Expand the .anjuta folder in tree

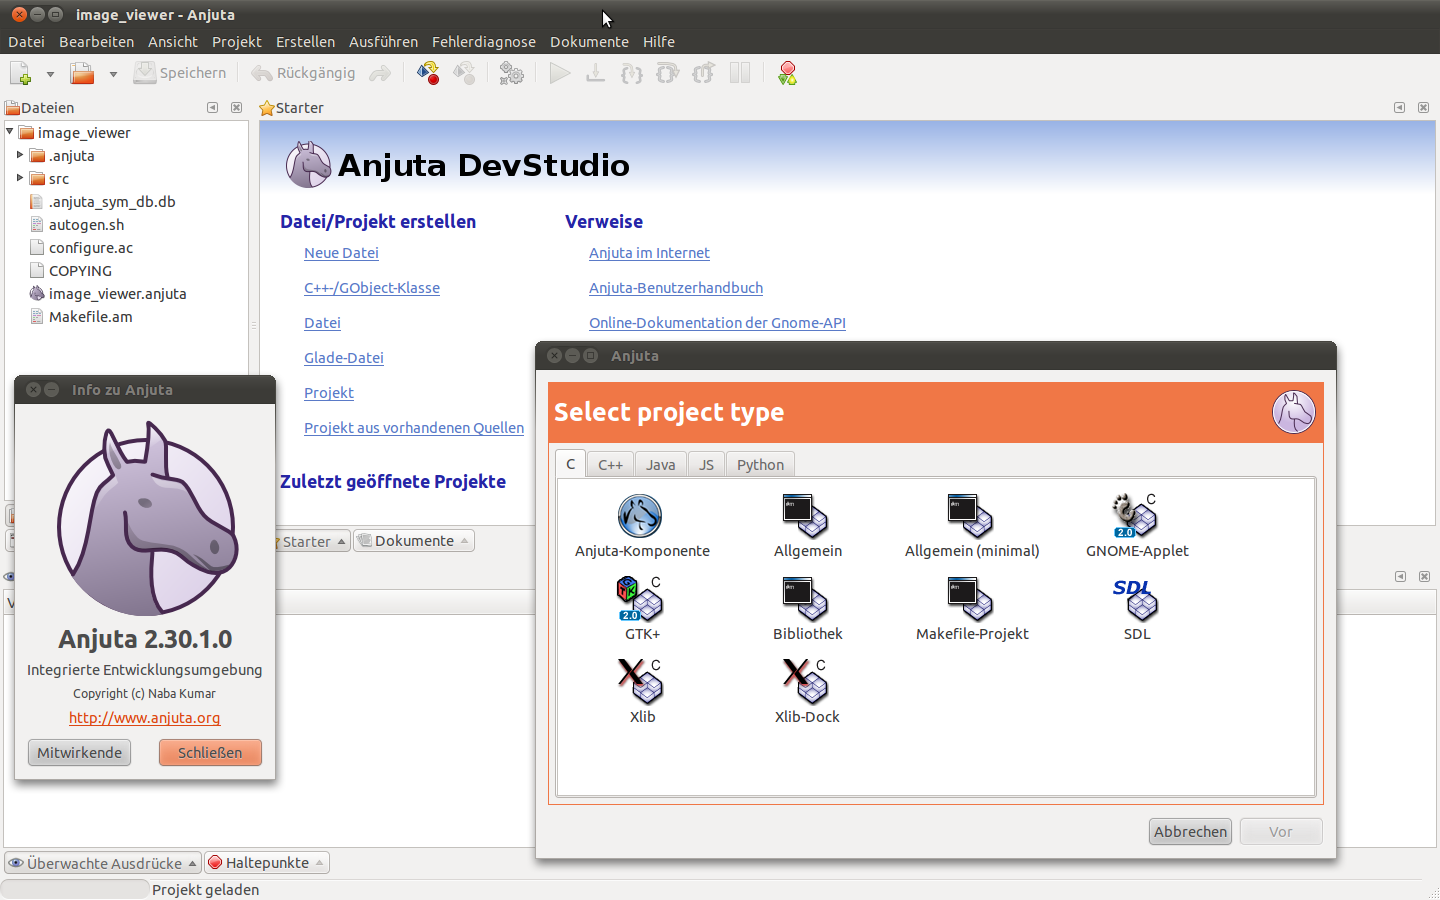(x=20, y=155)
